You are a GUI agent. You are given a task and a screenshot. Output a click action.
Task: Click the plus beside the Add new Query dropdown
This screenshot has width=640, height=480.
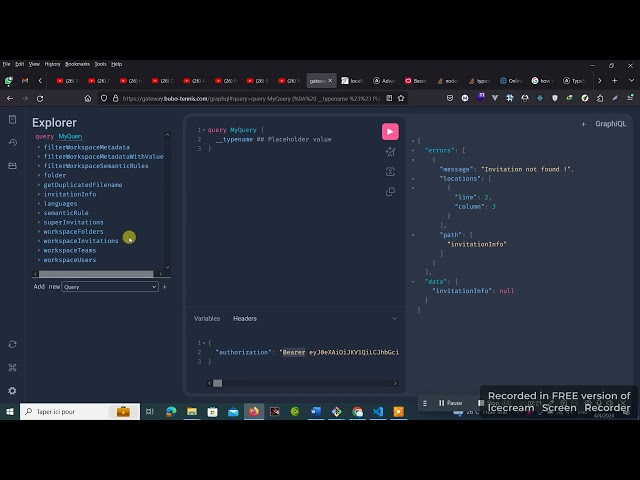164,287
